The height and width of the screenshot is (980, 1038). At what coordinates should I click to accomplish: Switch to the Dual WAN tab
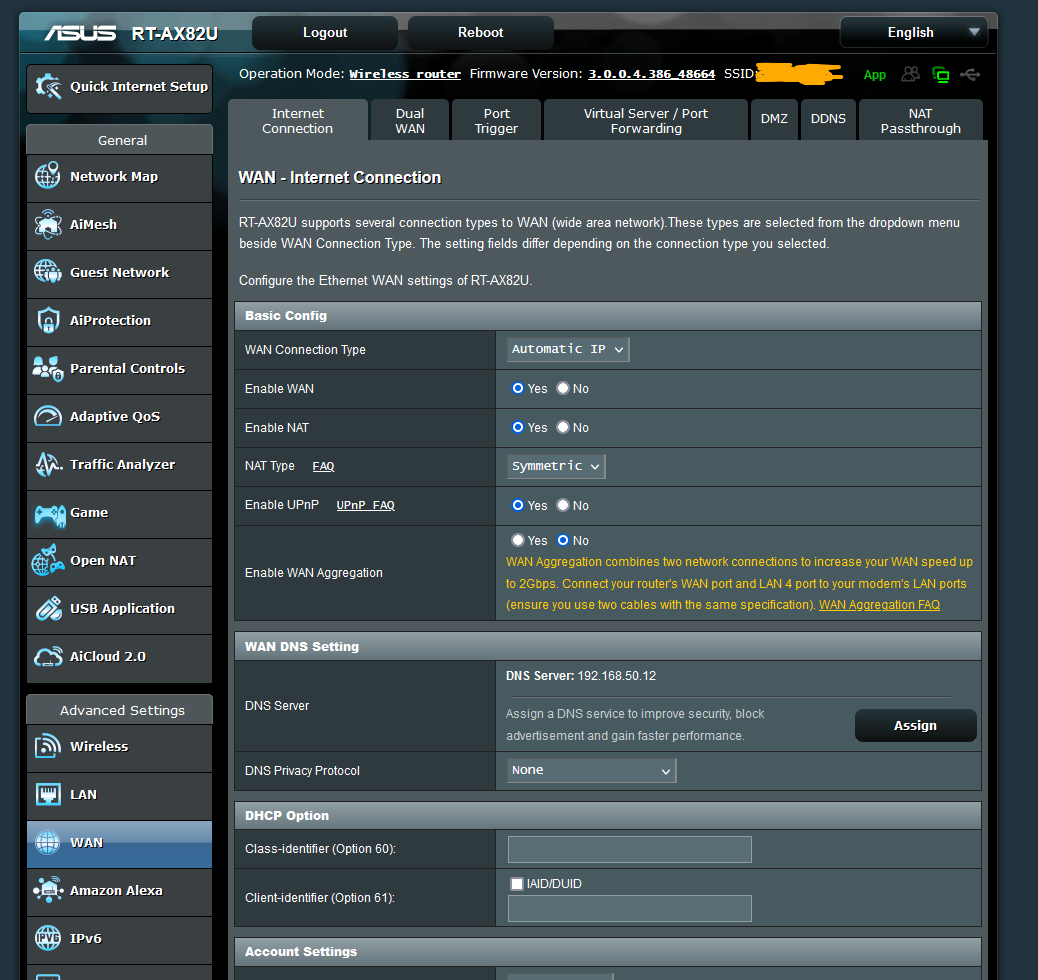[x=410, y=121]
